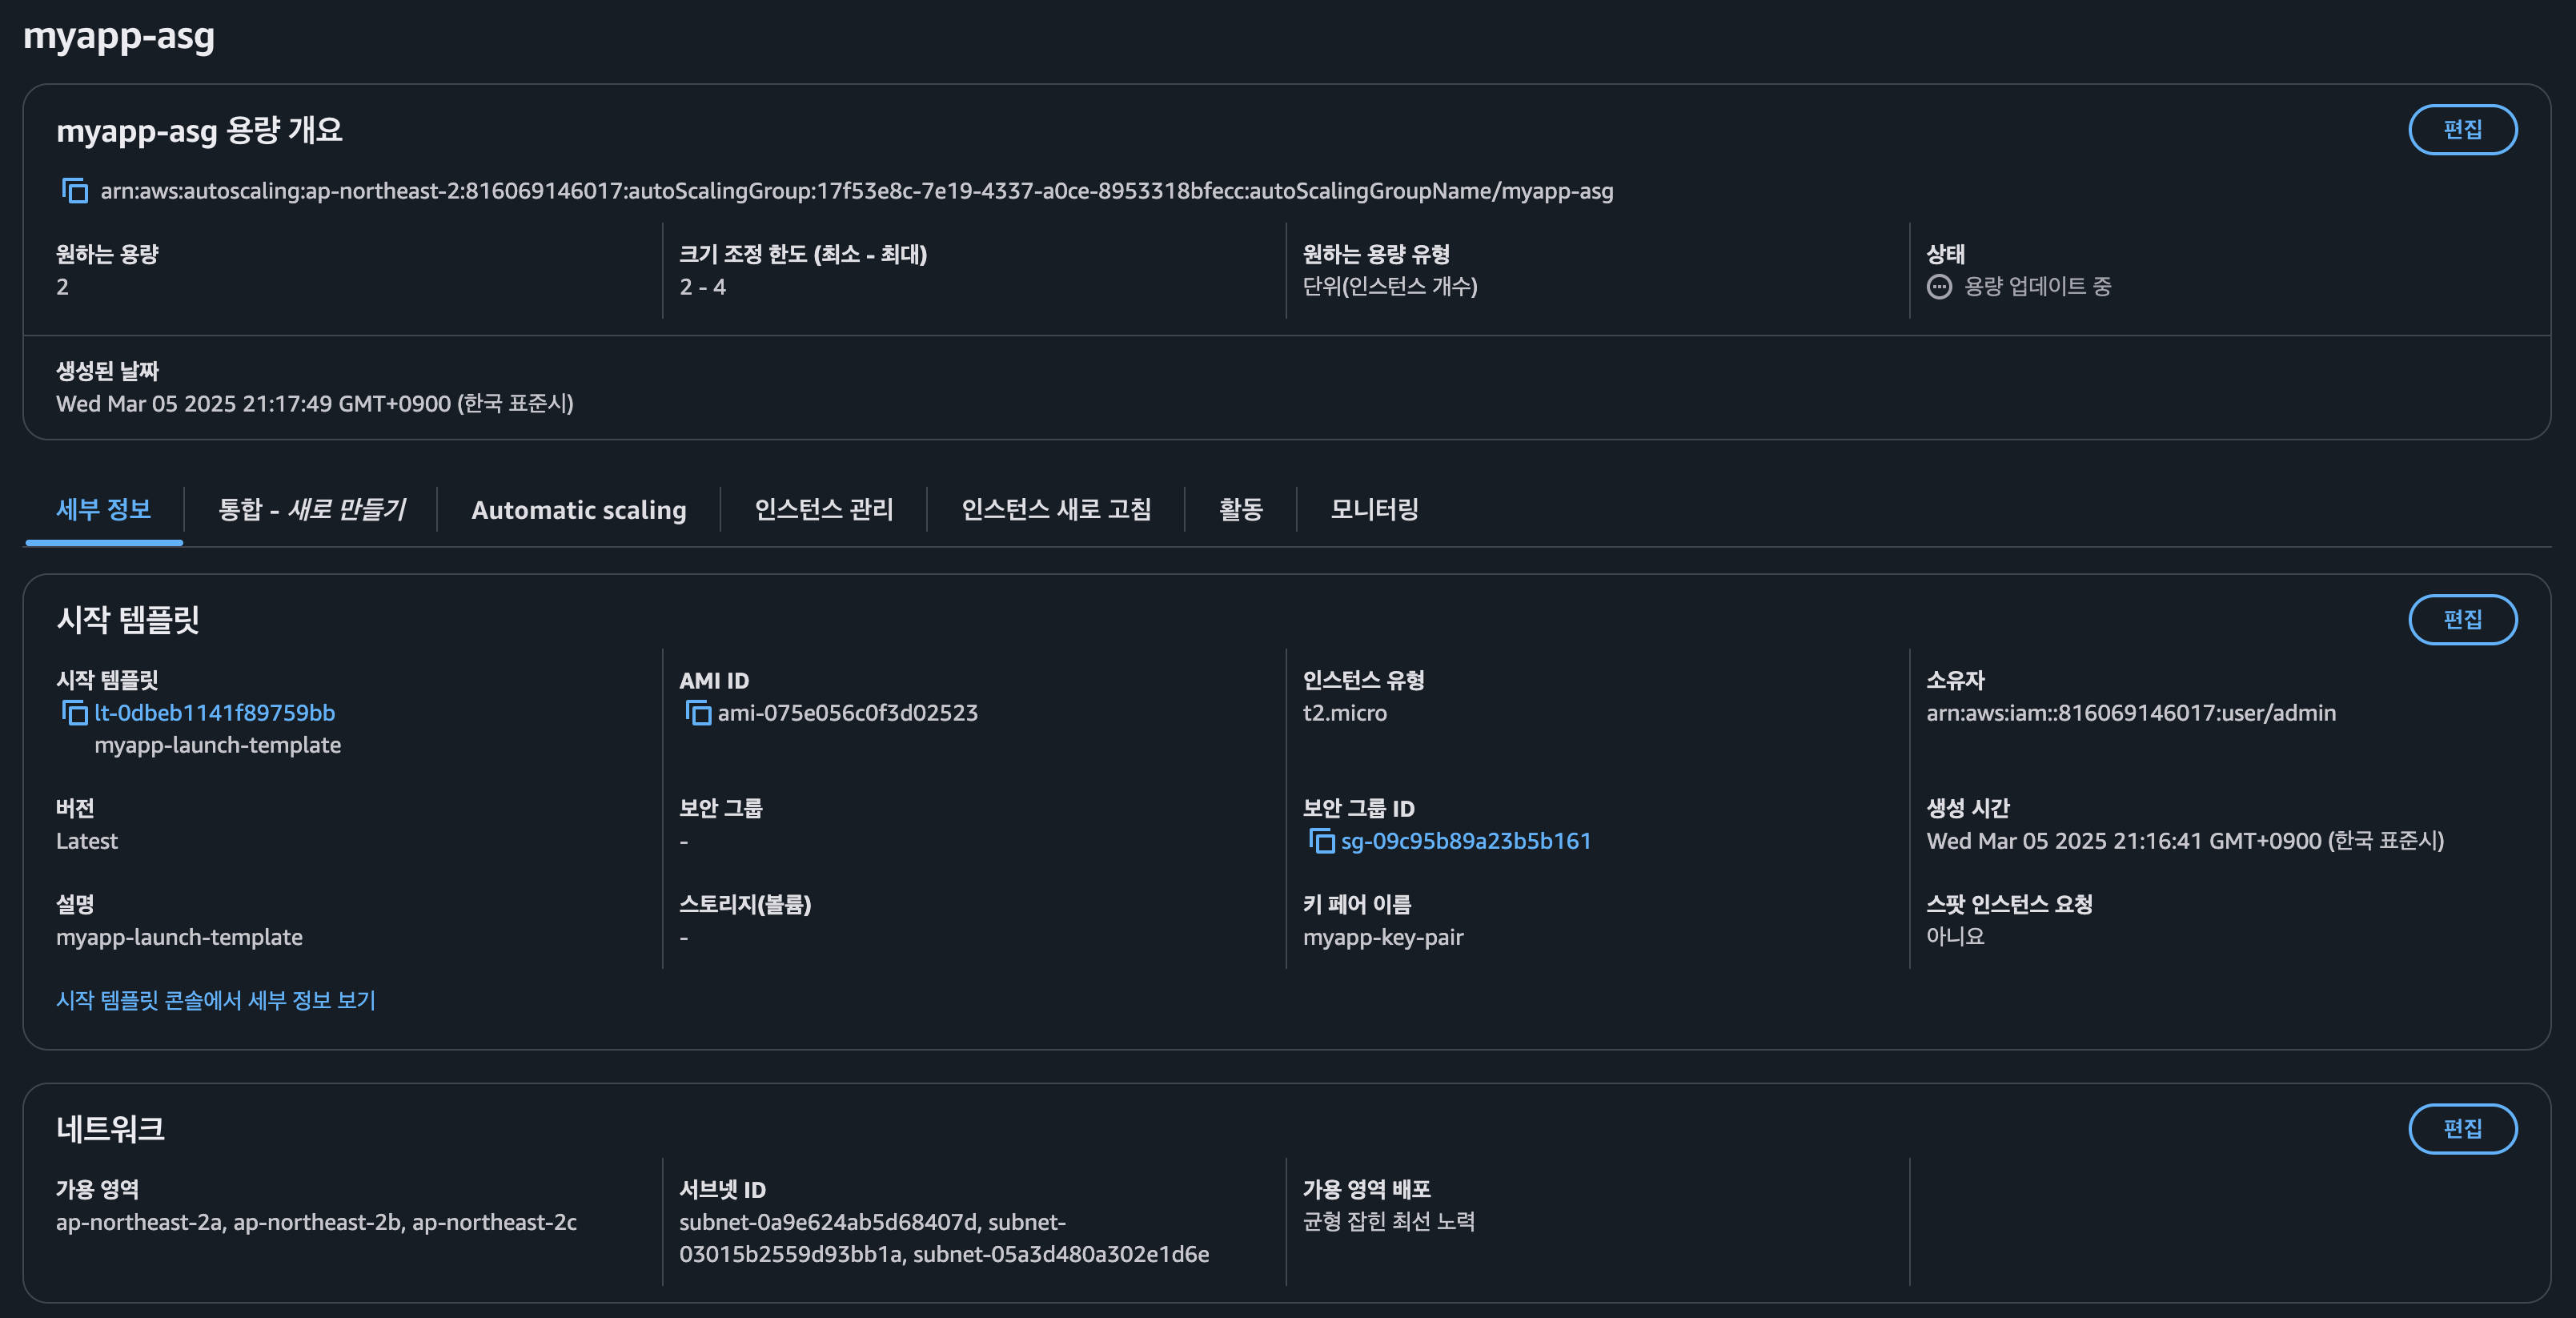The image size is (2576, 1318).
Task: Open the 인스턴스 새로 고침 tab
Action: [1055, 510]
